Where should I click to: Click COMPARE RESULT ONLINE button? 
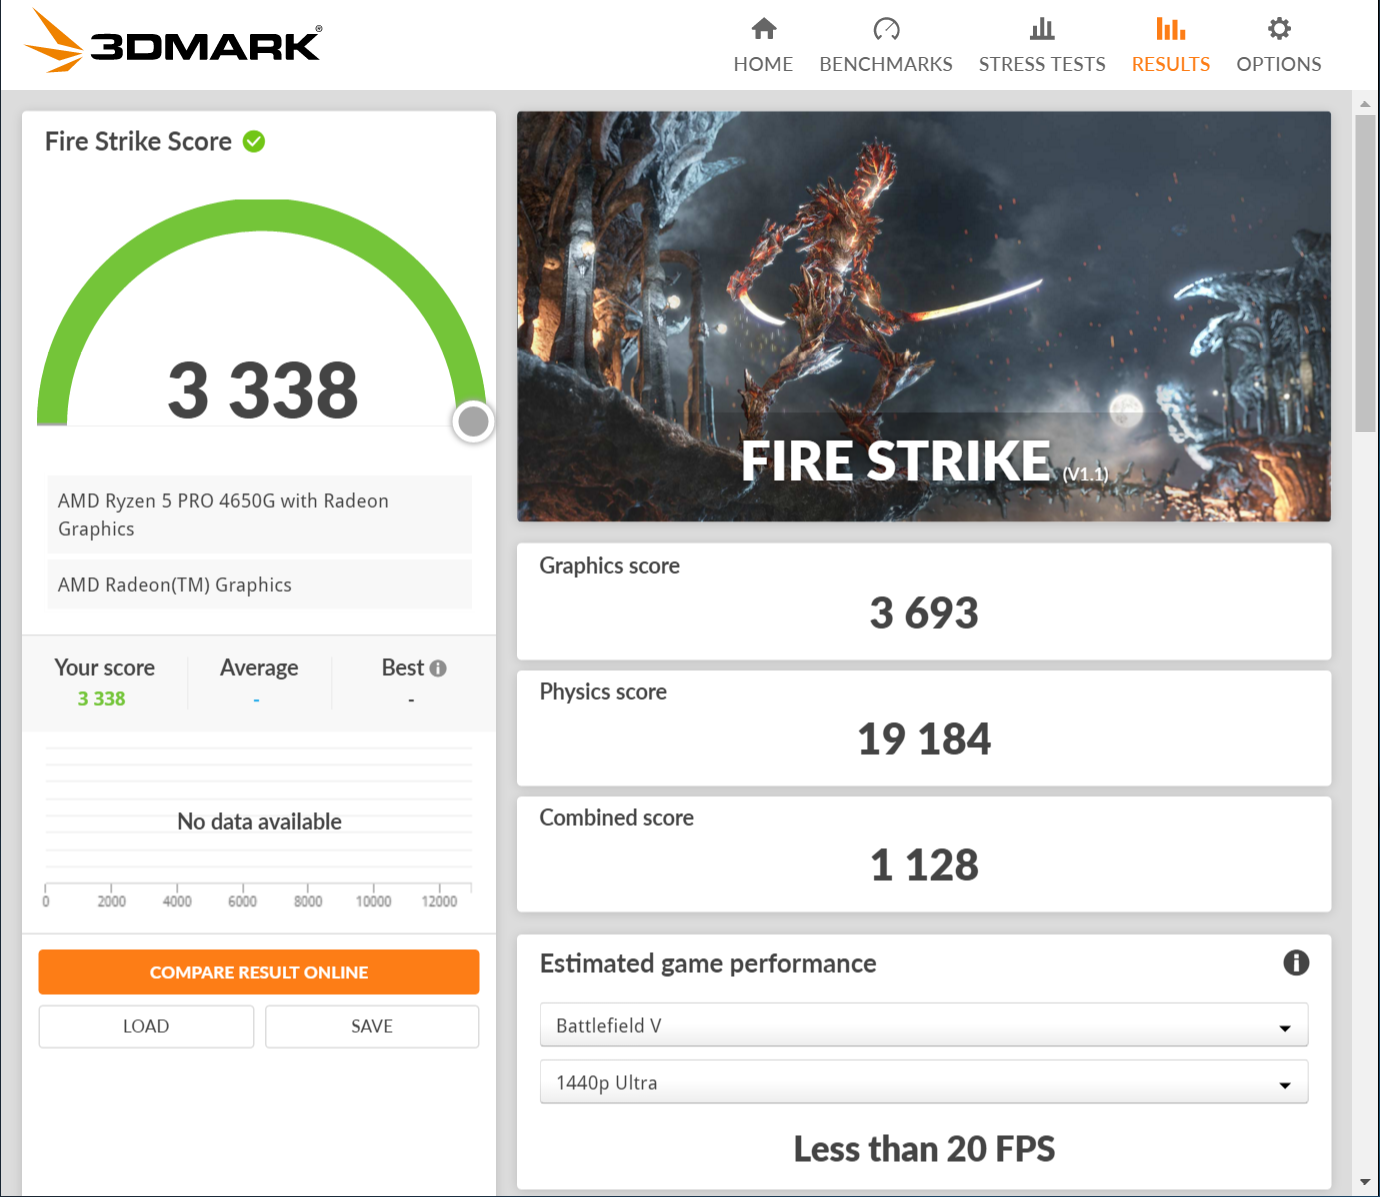(x=259, y=972)
